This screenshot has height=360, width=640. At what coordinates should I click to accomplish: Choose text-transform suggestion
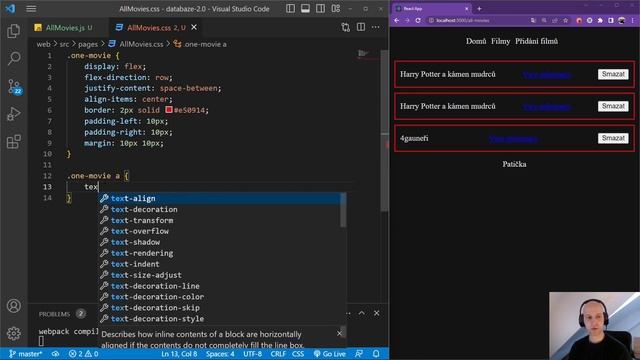click(220, 220)
